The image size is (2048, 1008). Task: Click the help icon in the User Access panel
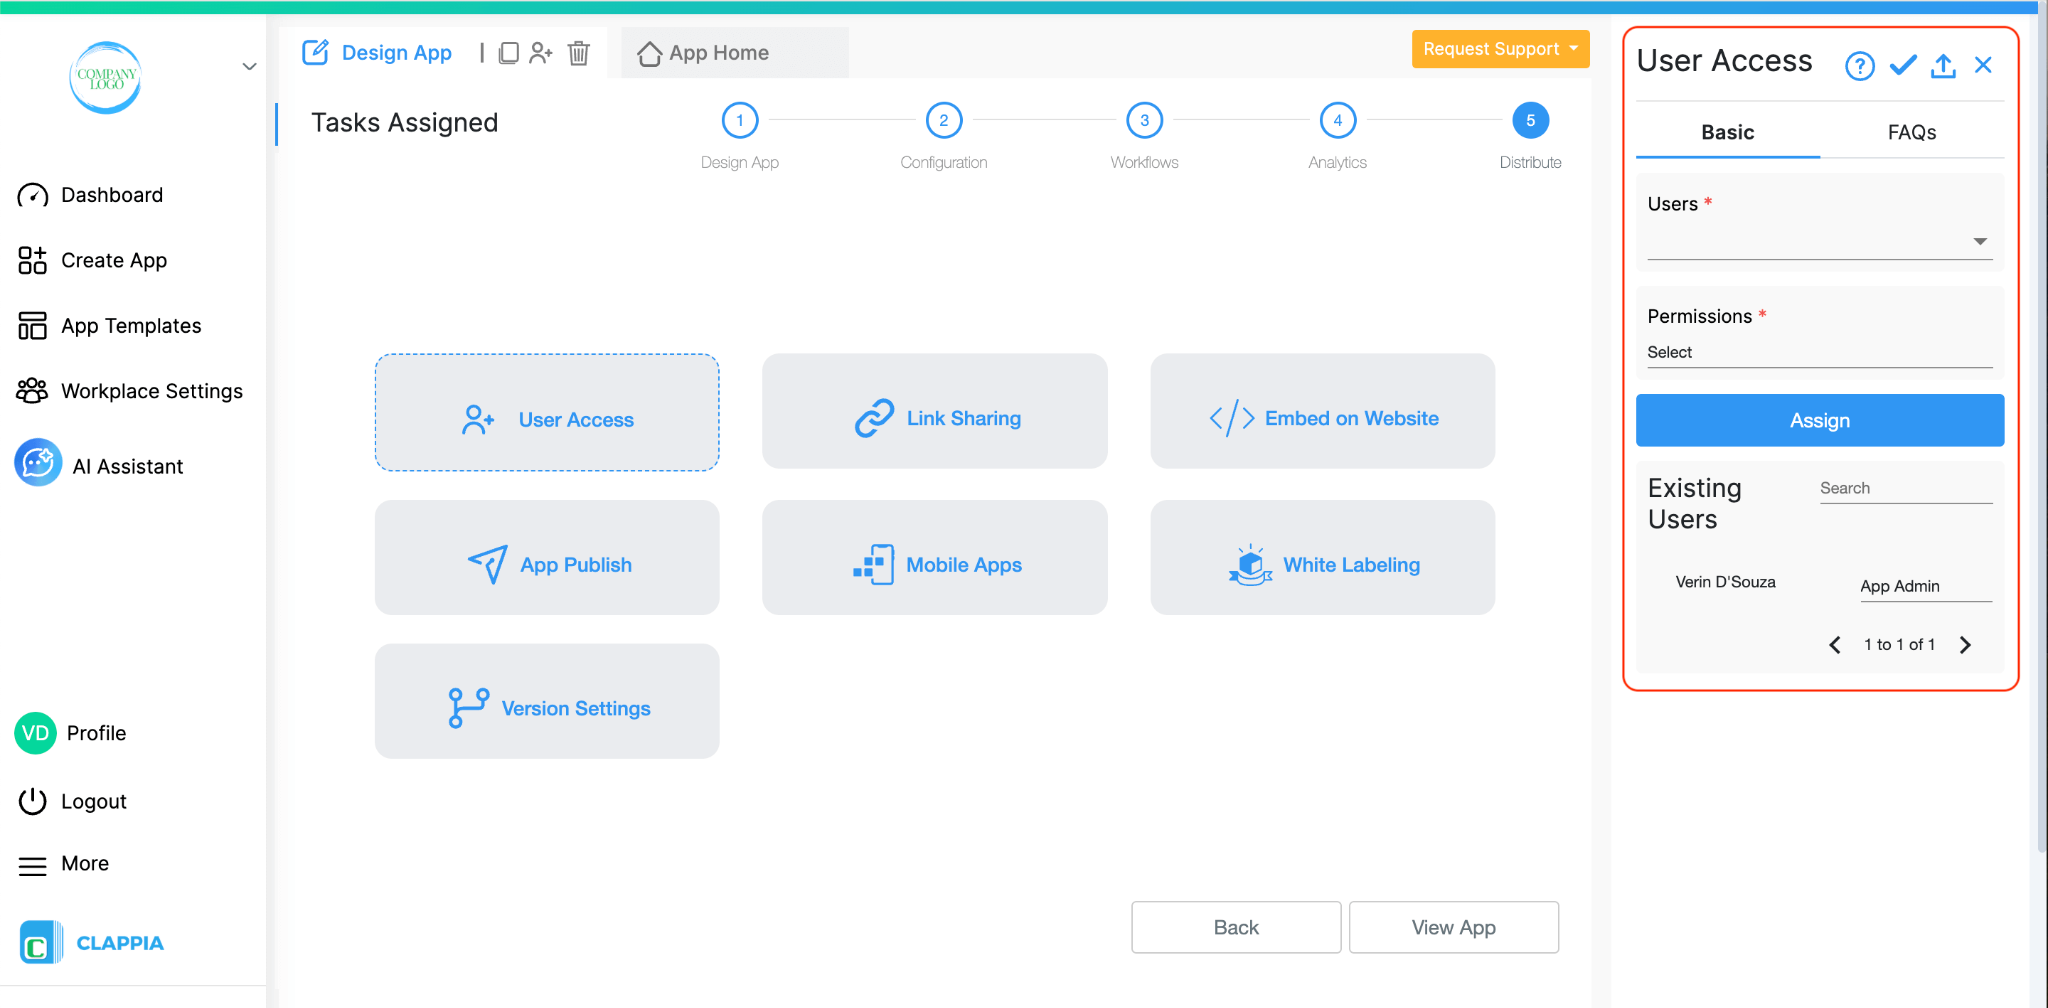pyautogui.click(x=1859, y=64)
